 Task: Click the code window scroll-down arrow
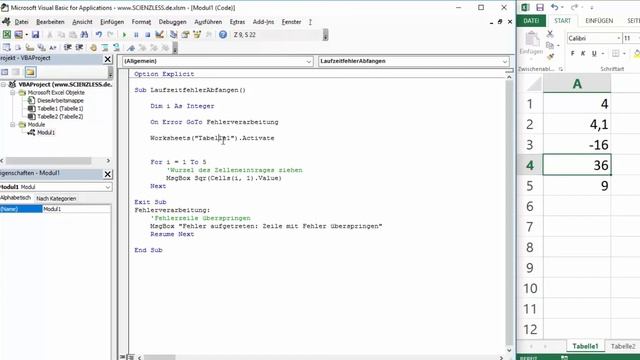tap(509, 350)
